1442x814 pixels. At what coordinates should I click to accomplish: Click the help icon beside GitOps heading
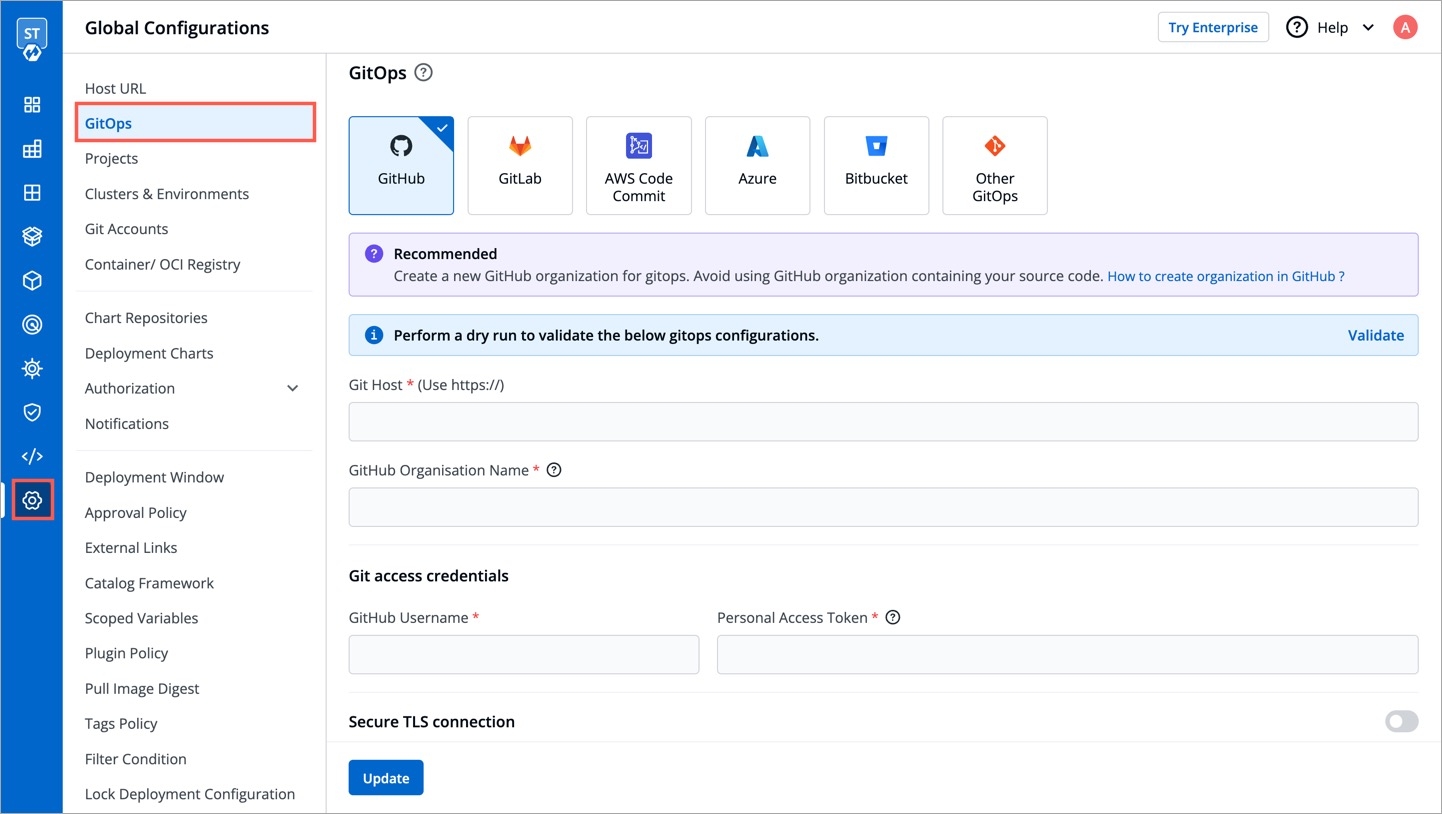(x=423, y=72)
